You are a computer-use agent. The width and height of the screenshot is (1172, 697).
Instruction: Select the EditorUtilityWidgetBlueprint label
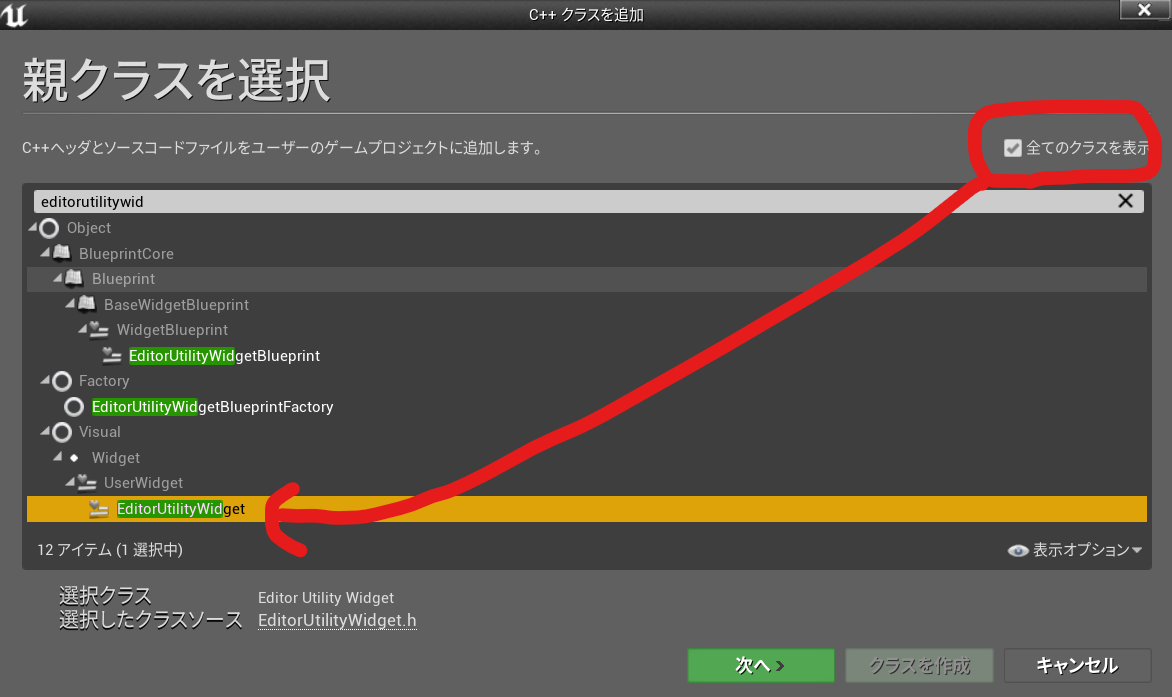(x=224, y=356)
